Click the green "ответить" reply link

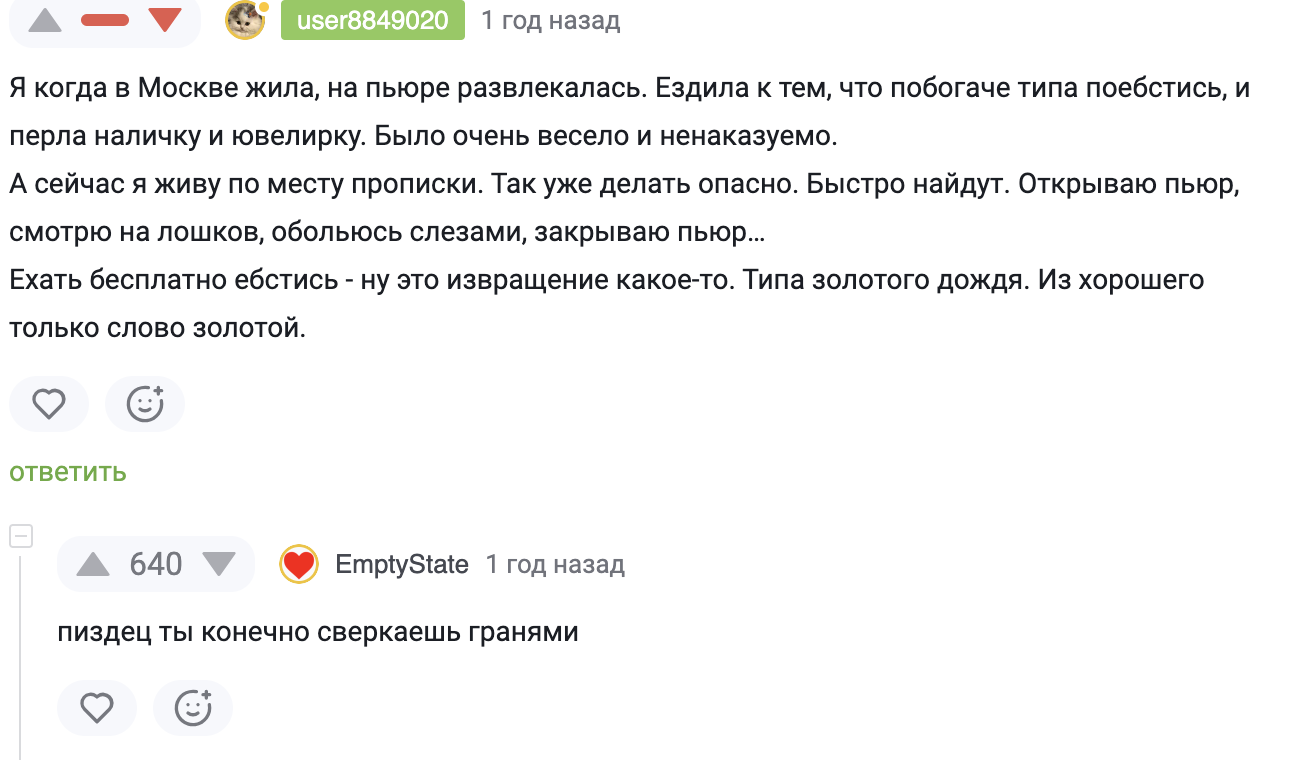point(68,472)
